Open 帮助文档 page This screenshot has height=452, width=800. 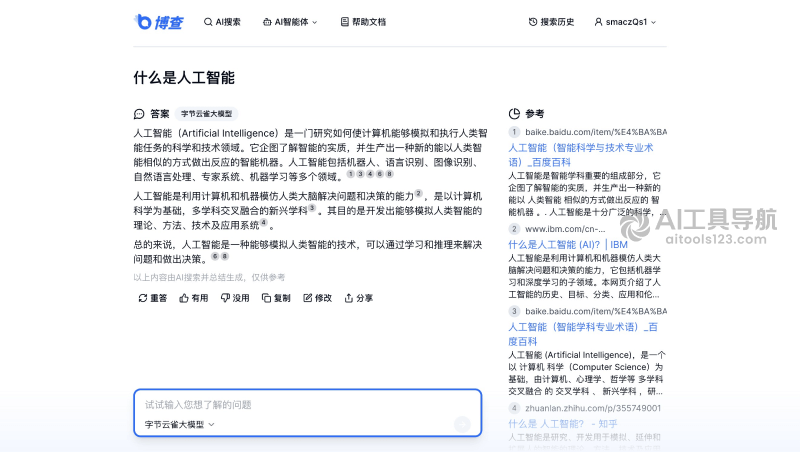pyautogui.click(x=363, y=22)
